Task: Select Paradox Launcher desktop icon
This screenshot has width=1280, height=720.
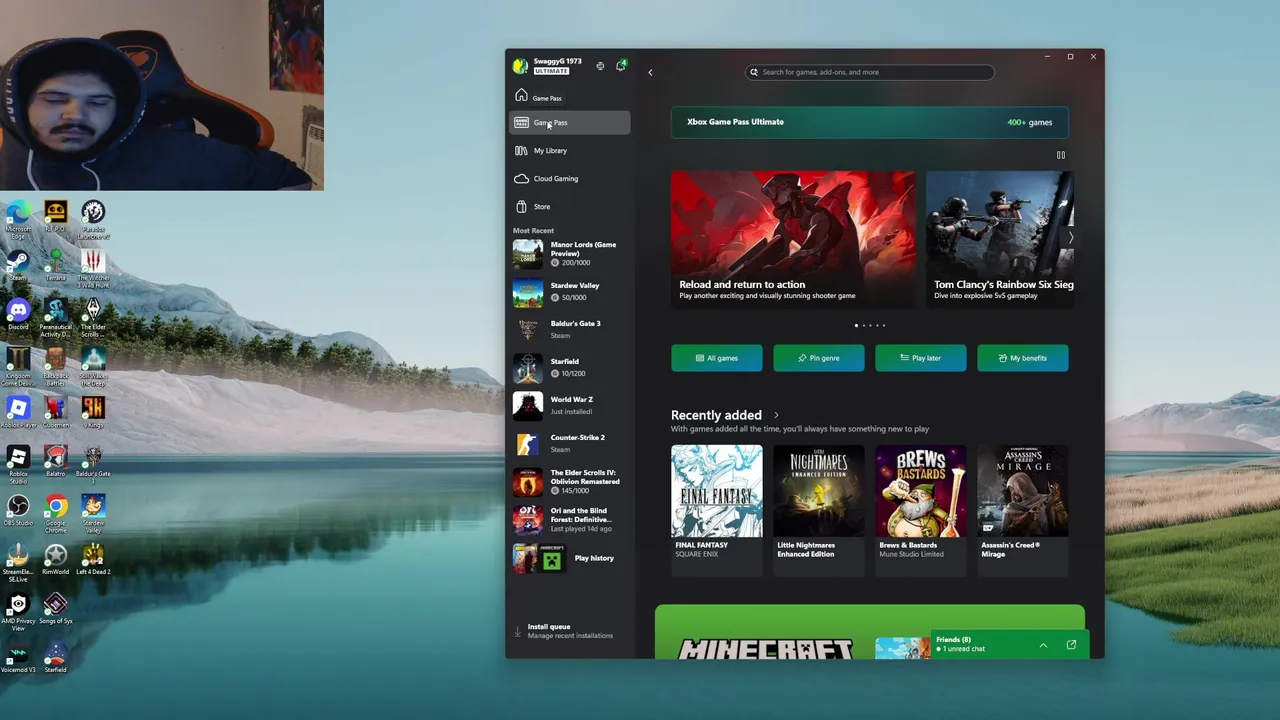Action: coord(93,219)
